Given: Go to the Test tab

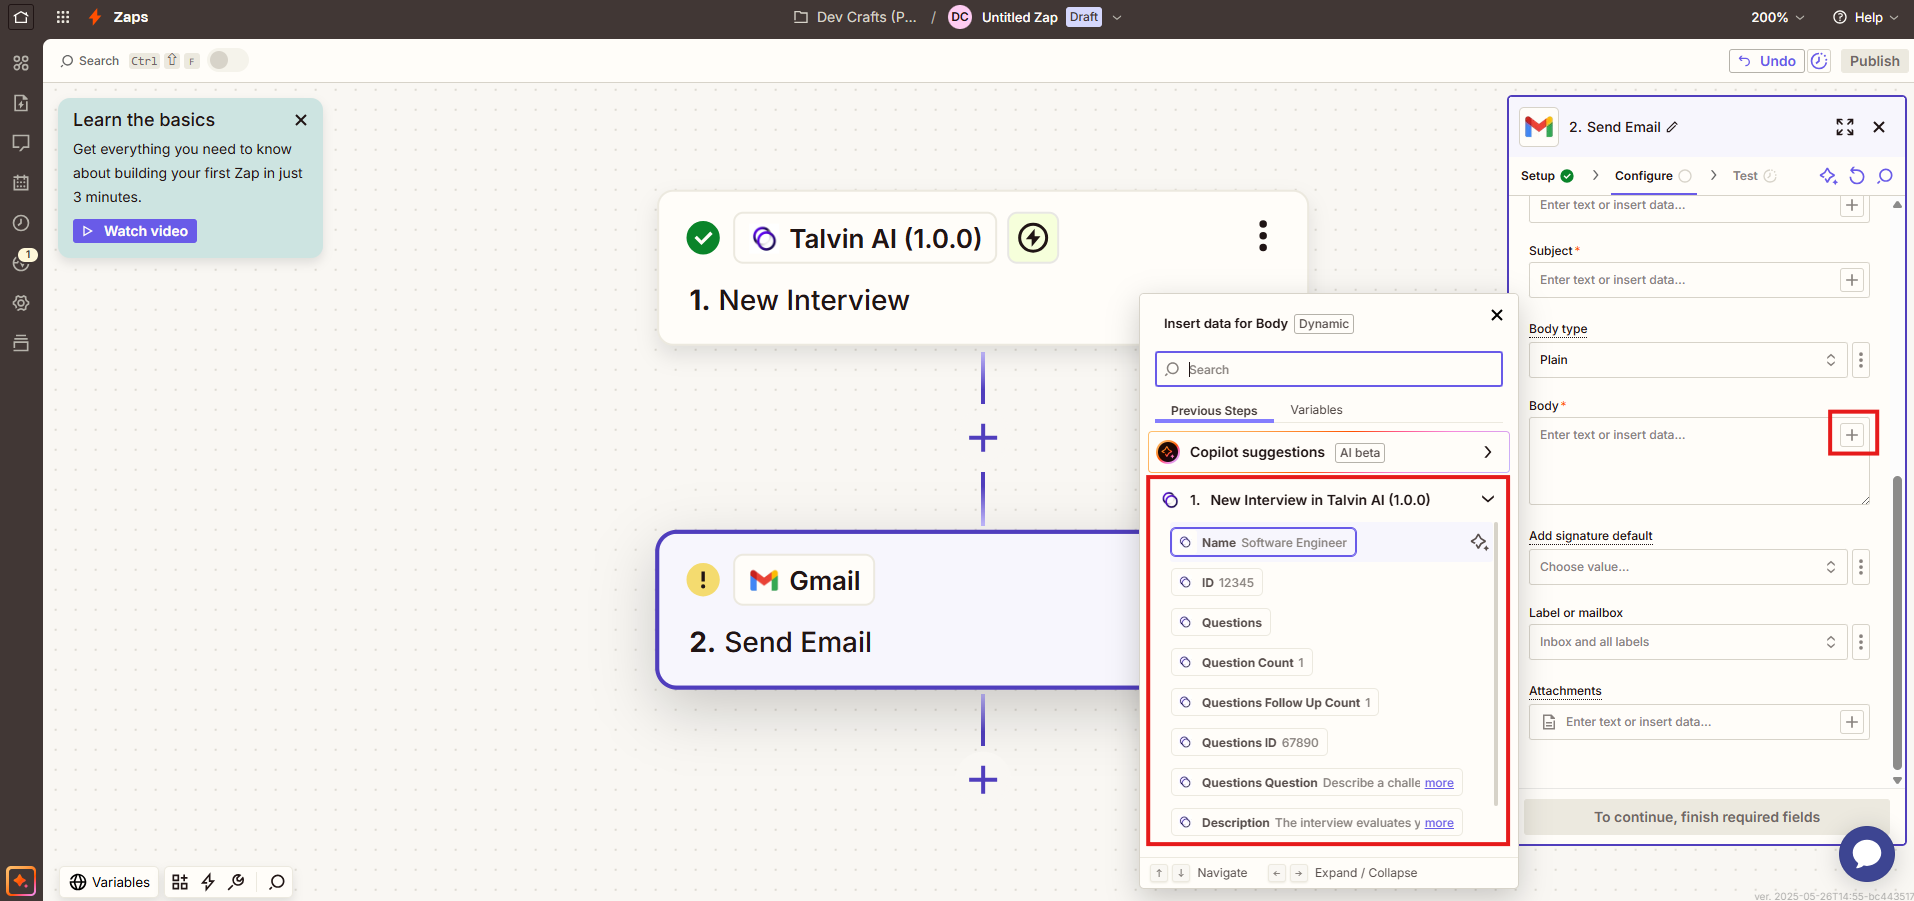Looking at the screenshot, I should click(x=1745, y=176).
